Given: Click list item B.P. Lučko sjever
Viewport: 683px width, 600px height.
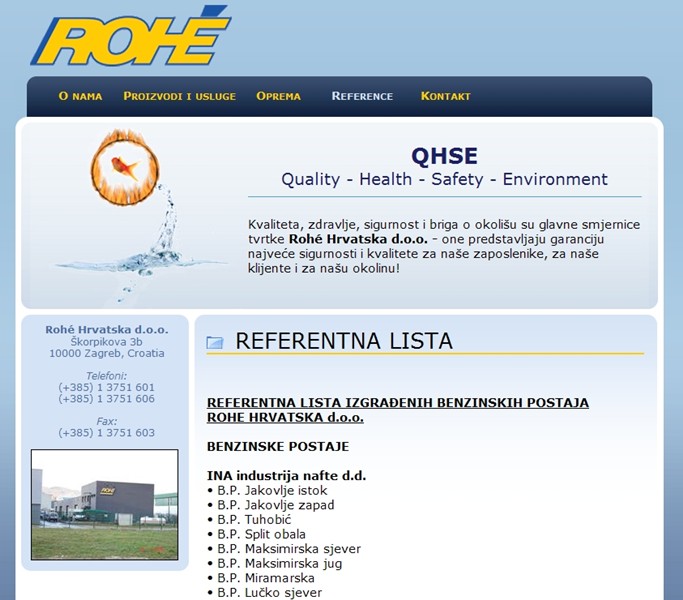Looking at the screenshot, I should [264, 593].
